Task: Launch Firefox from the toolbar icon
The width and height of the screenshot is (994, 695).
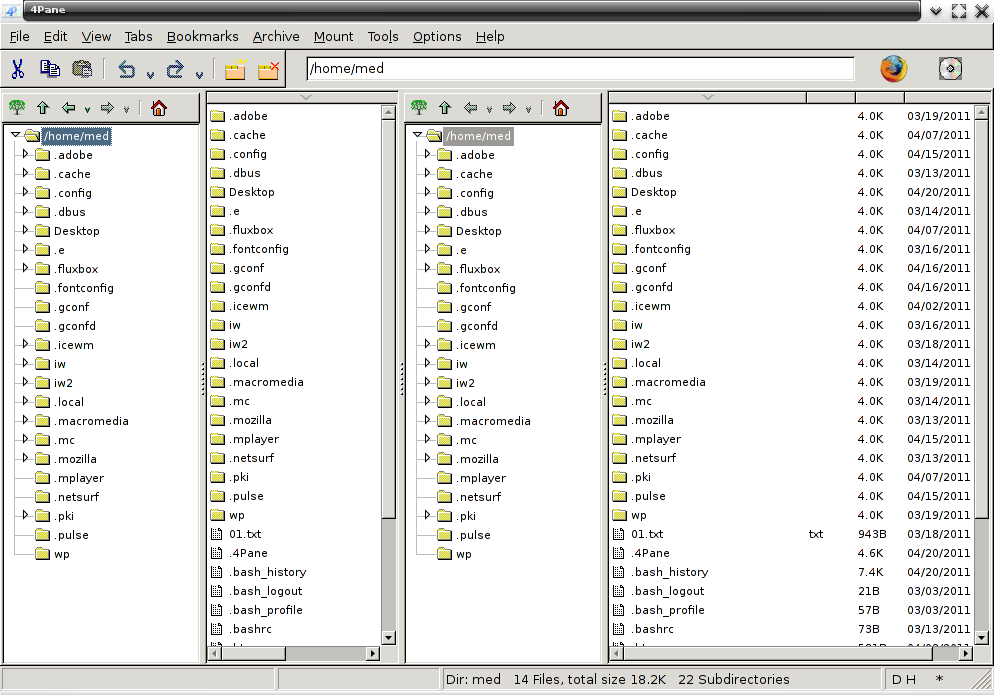Action: point(892,69)
